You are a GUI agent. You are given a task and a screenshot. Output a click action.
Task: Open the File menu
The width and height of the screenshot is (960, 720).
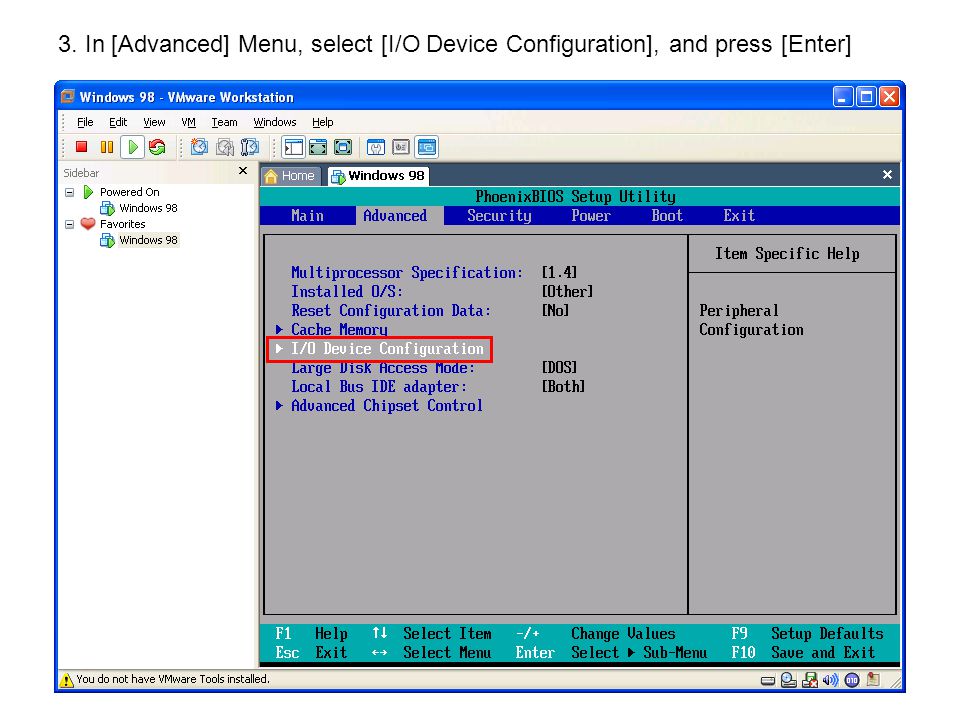[85, 122]
